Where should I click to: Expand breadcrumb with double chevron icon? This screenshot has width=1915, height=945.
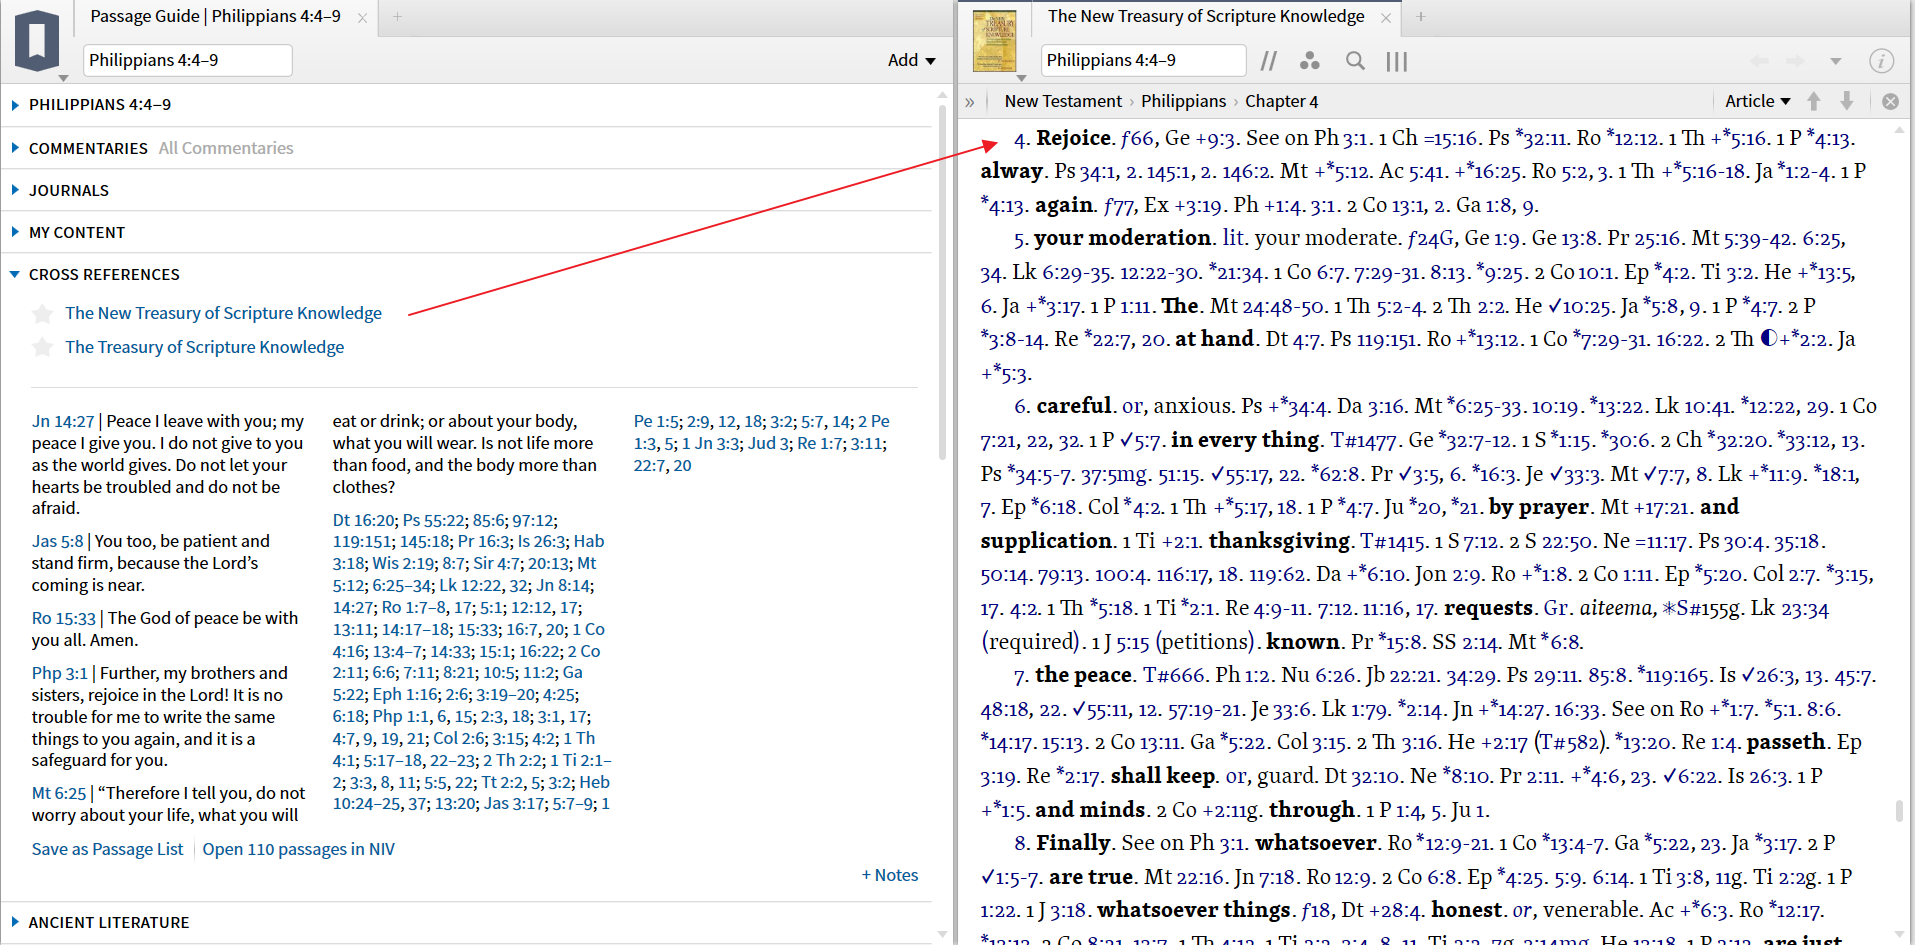tap(970, 102)
